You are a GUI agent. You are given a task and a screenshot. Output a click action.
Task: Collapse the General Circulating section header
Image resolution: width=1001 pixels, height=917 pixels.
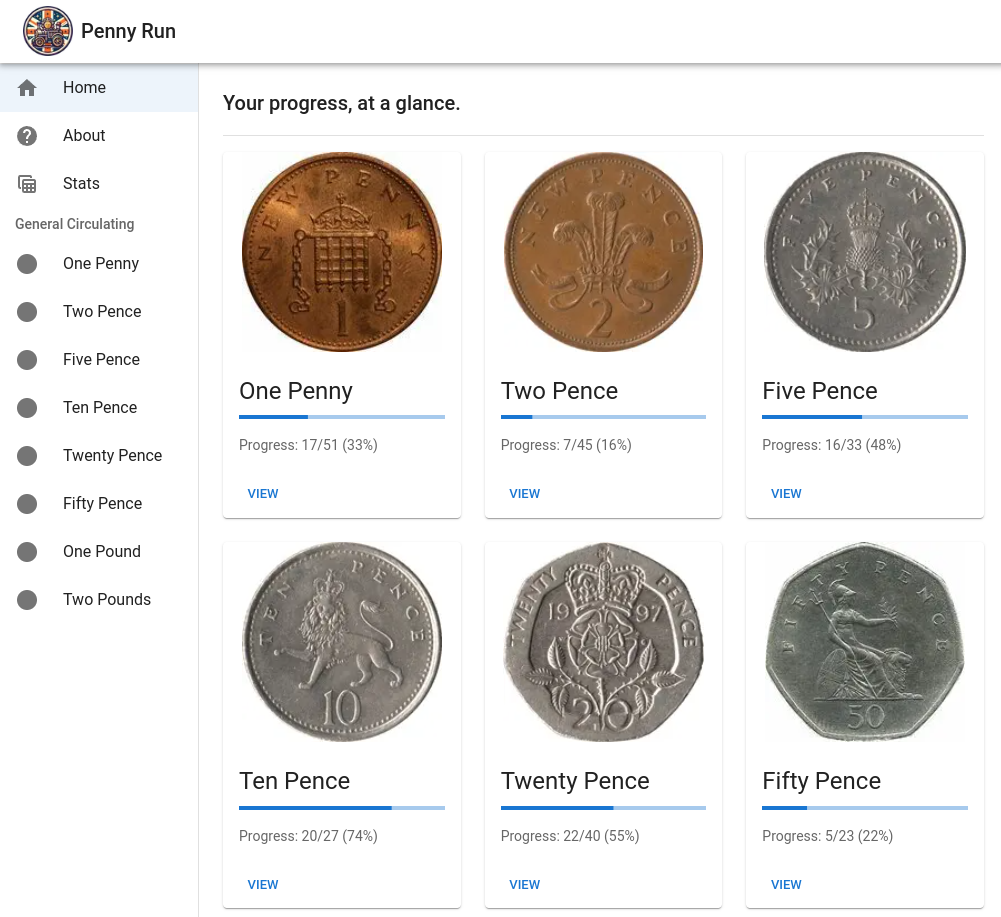[74, 224]
